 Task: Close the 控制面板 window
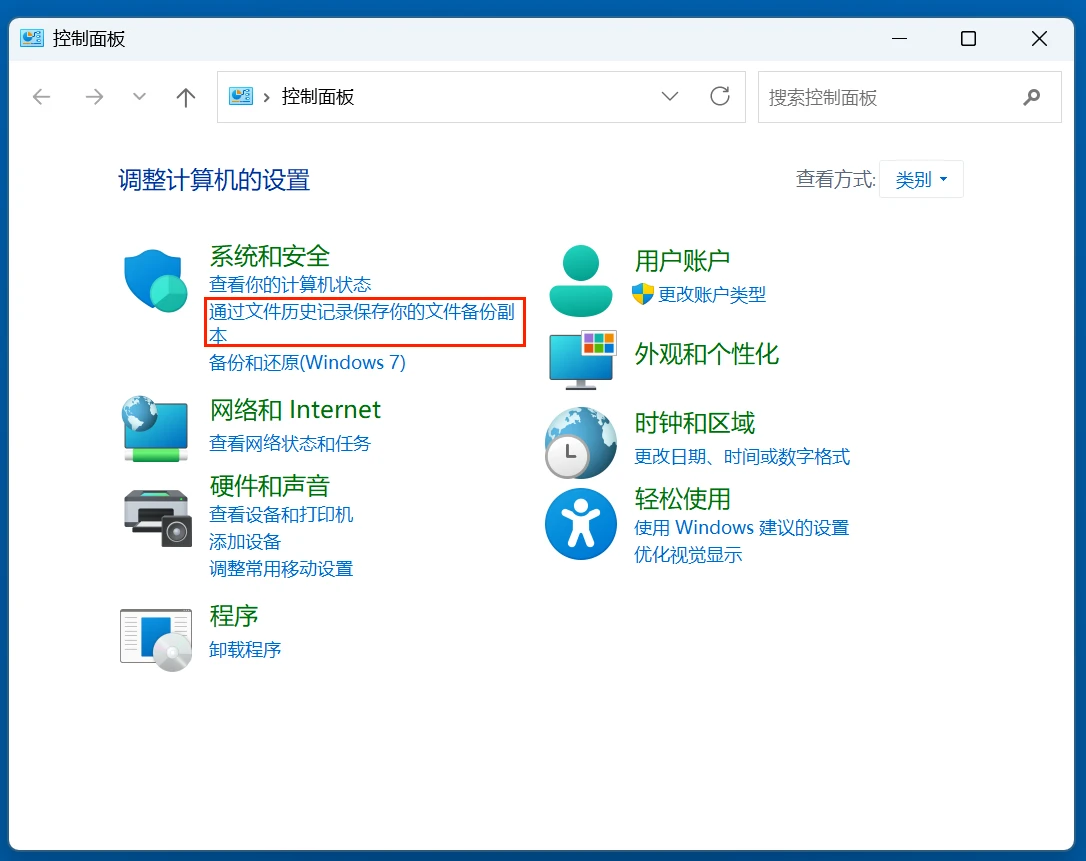(1039, 39)
